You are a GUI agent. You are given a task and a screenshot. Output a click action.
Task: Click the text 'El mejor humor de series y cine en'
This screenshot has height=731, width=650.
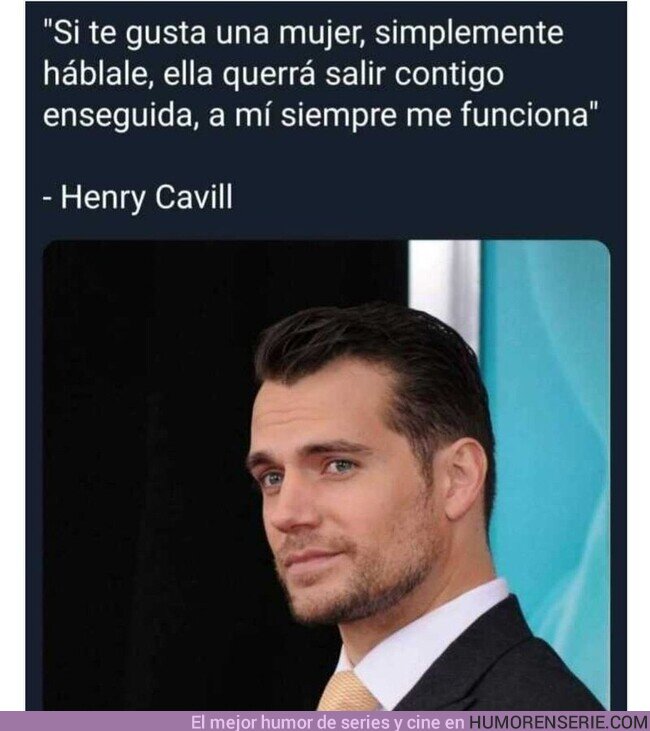328,722
